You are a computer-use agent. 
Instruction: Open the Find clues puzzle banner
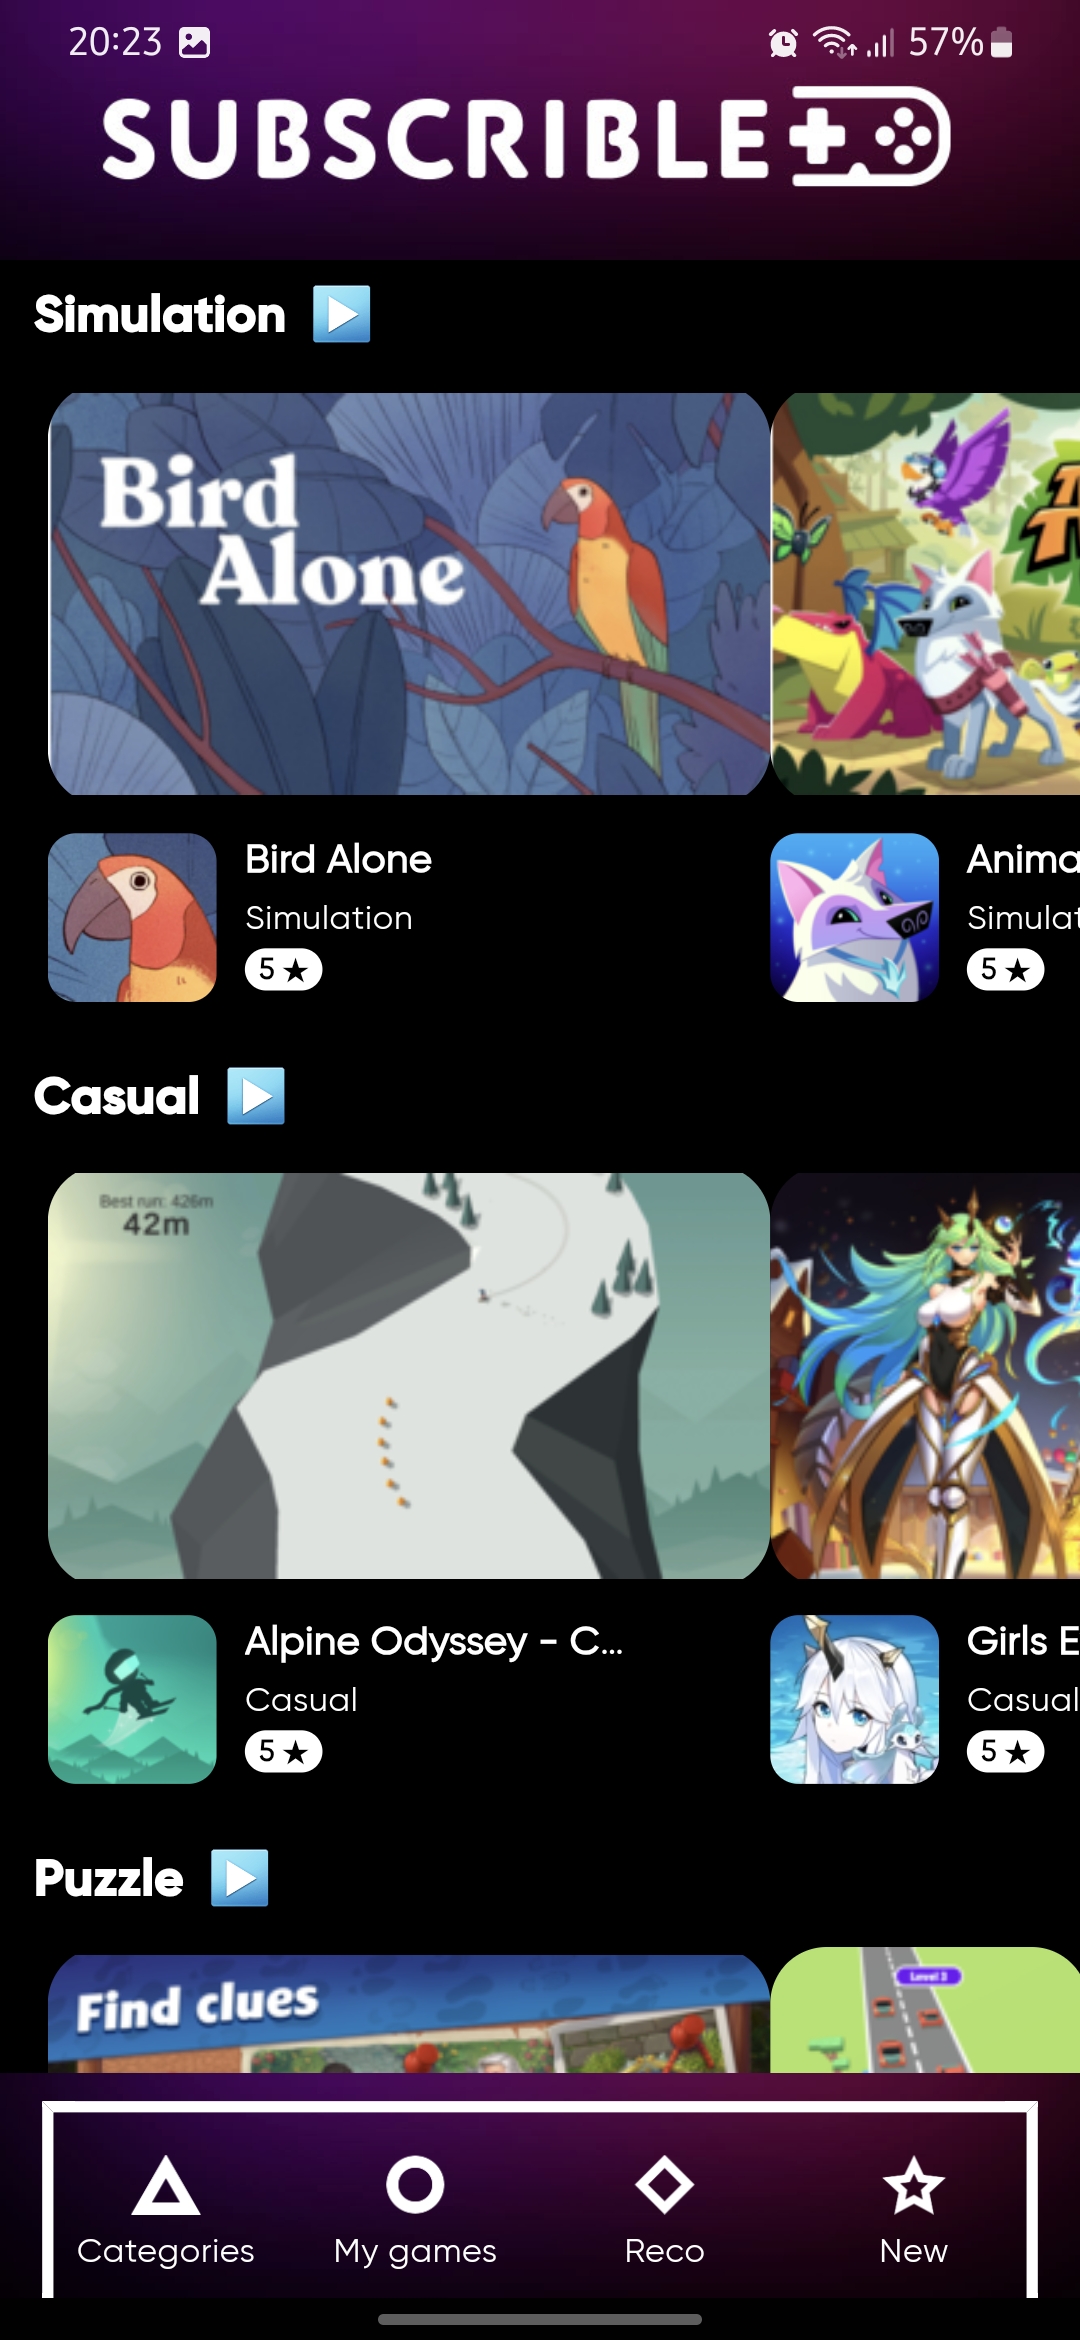point(409,2013)
